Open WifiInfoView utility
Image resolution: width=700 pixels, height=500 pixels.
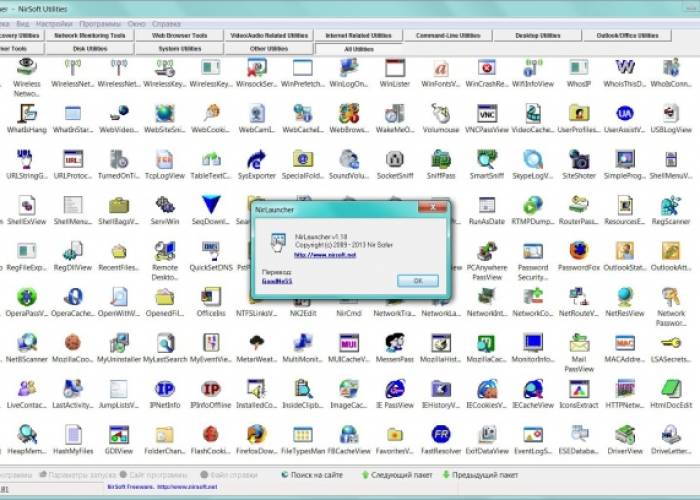point(533,68)
